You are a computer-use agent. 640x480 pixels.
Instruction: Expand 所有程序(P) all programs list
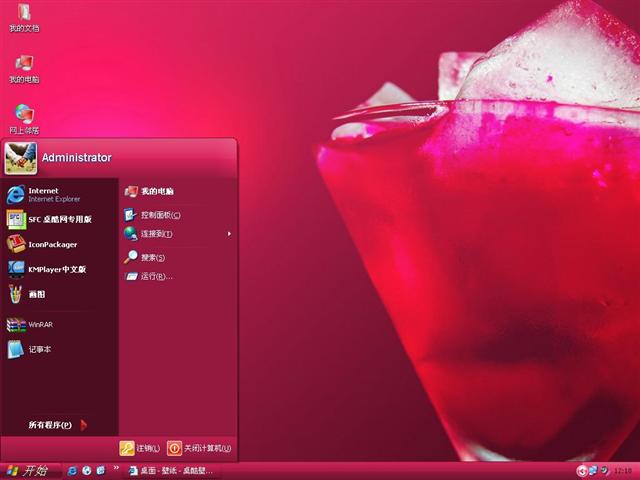[58, 425]
